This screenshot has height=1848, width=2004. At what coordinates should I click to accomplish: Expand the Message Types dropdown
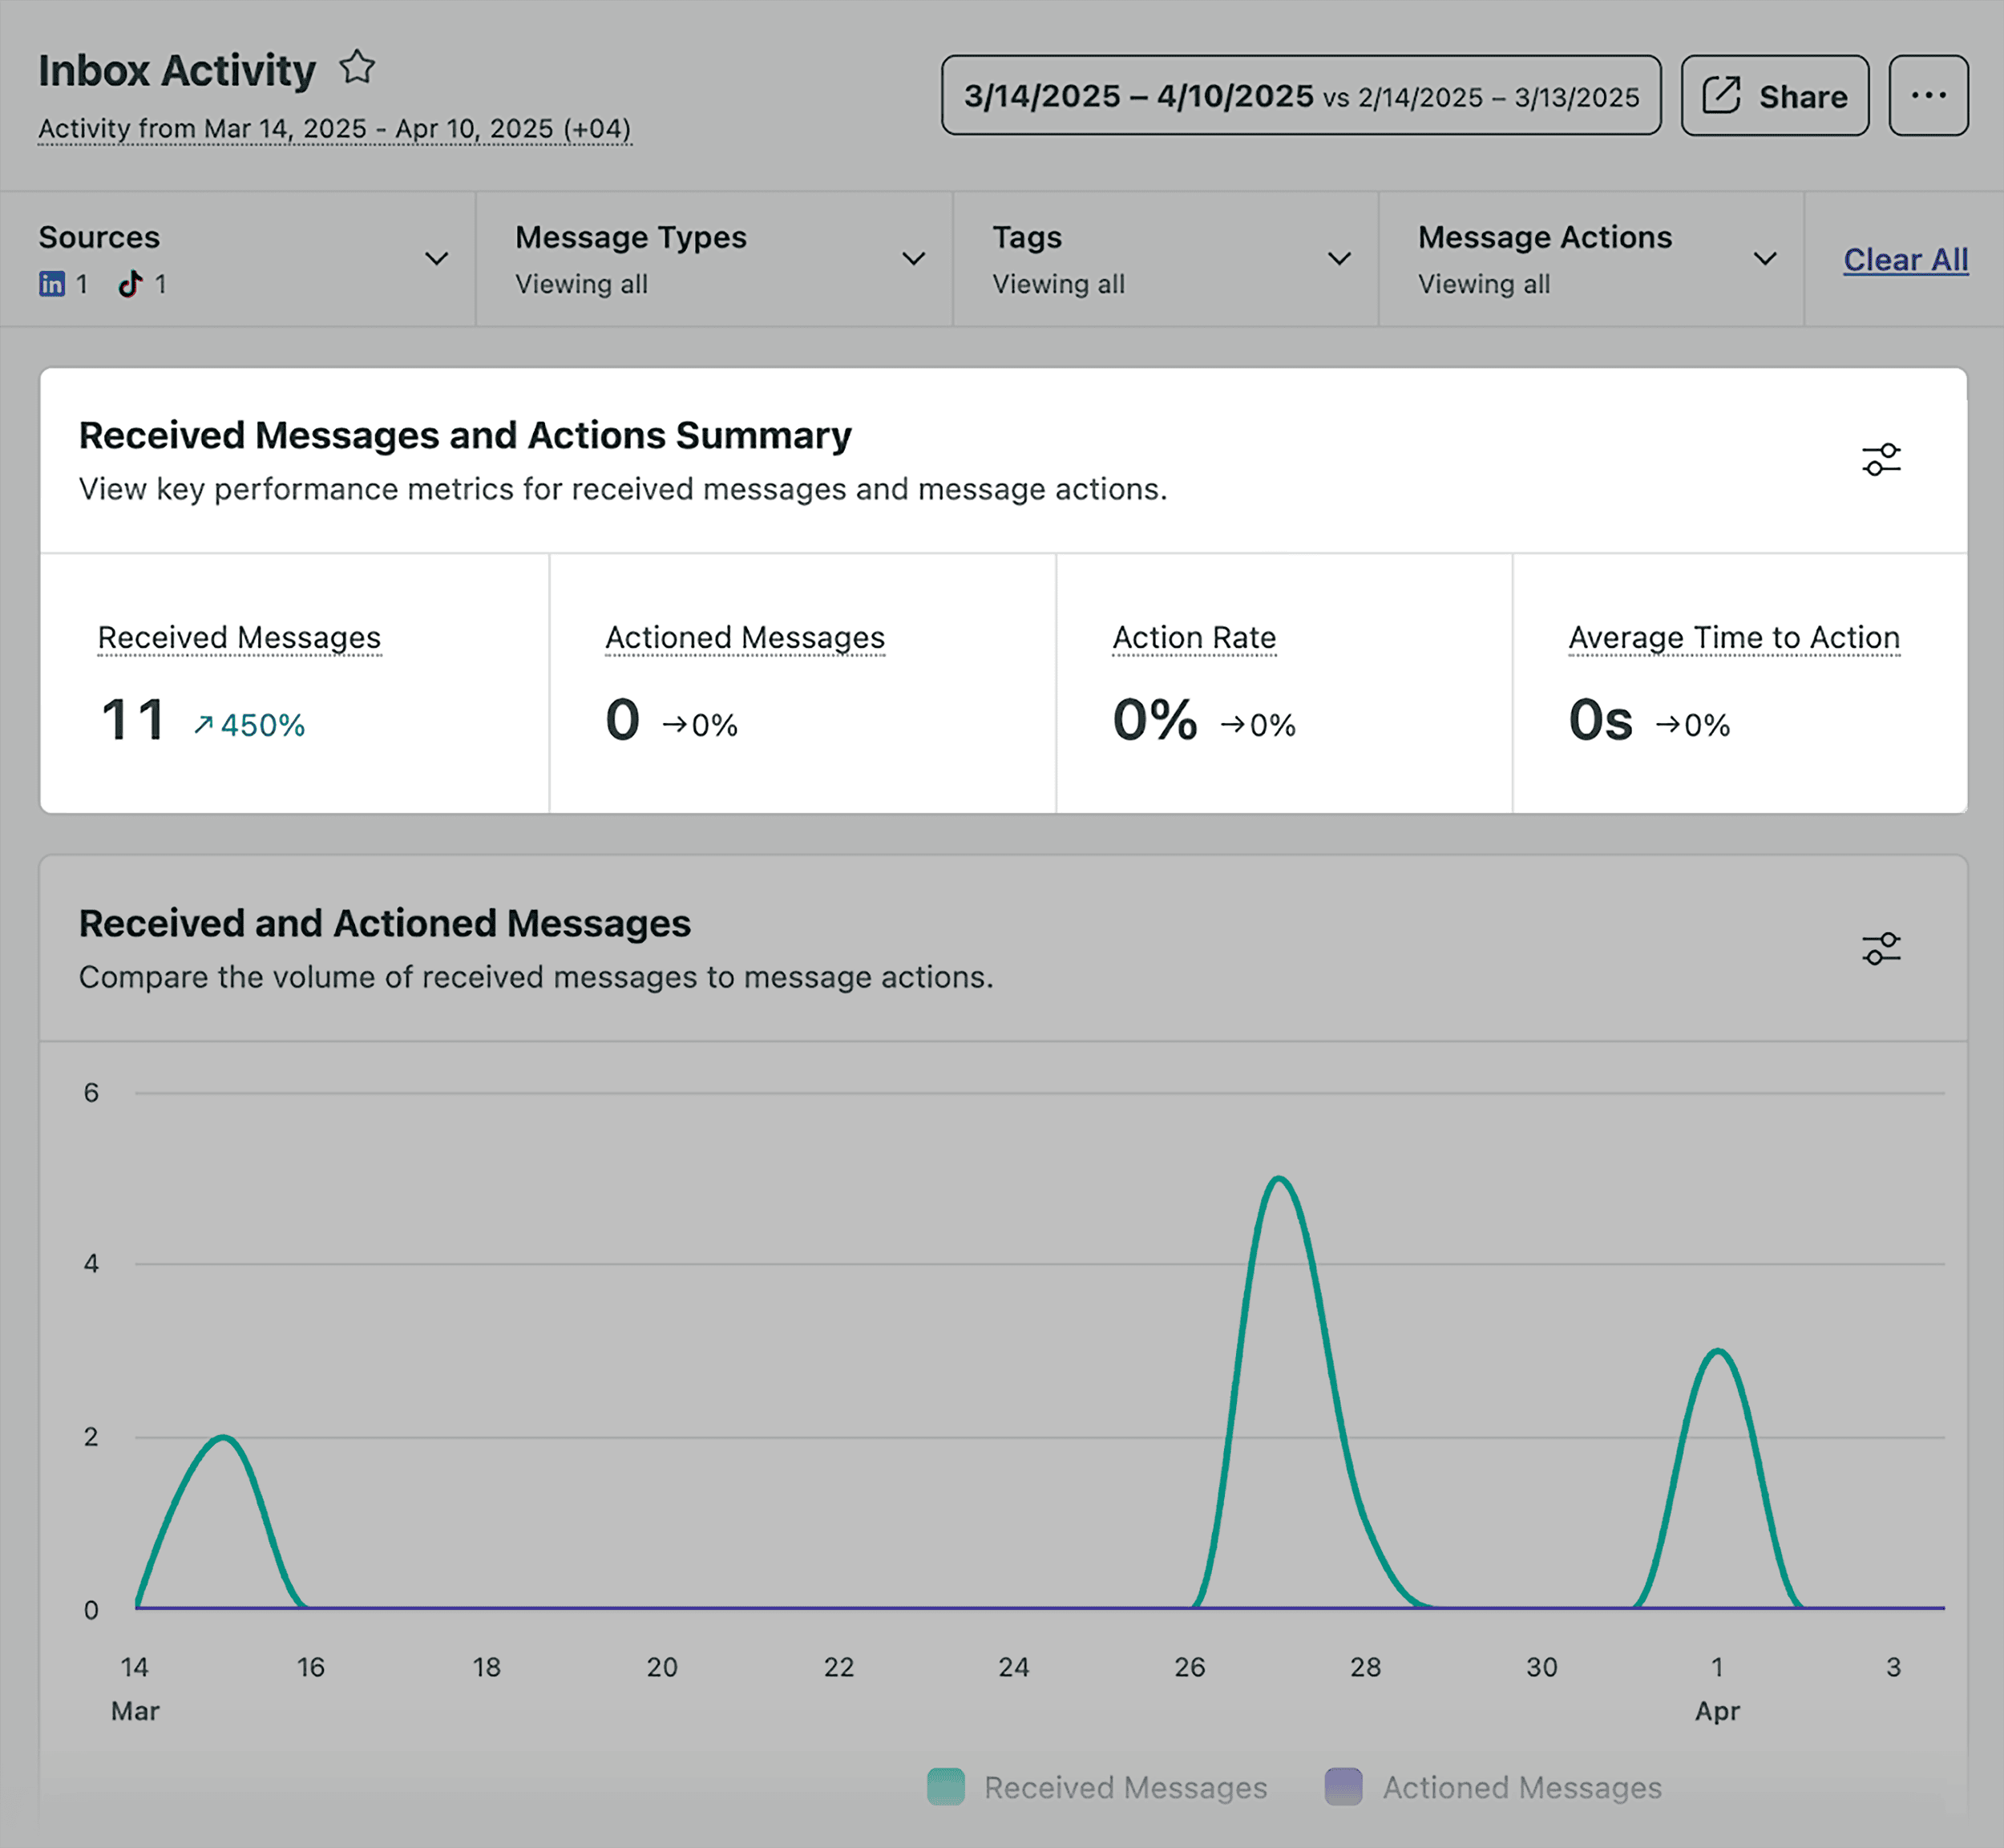pyautogui.click(x=912, y=259)
